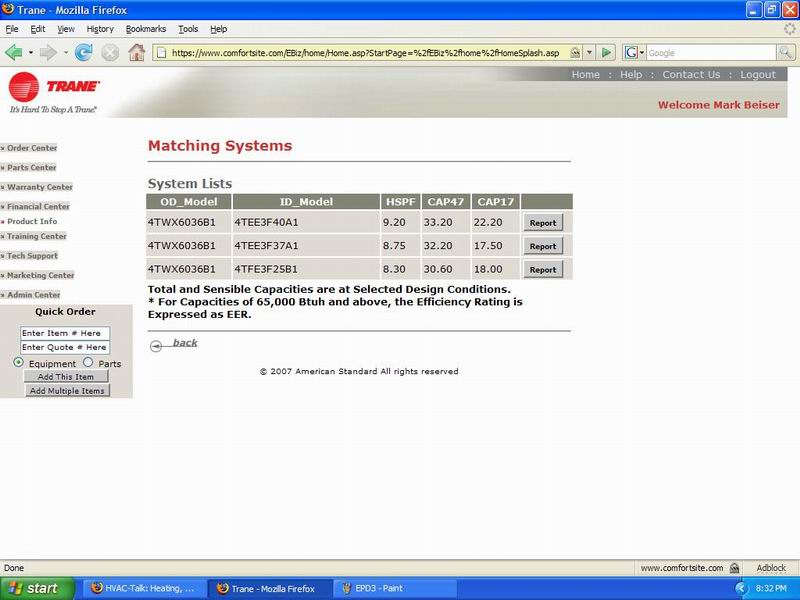Image resolution: width=800 pixels, height=600 pixels.
Task: Click the Home icon in the toolbar
Action: click(x=136, y=52)
